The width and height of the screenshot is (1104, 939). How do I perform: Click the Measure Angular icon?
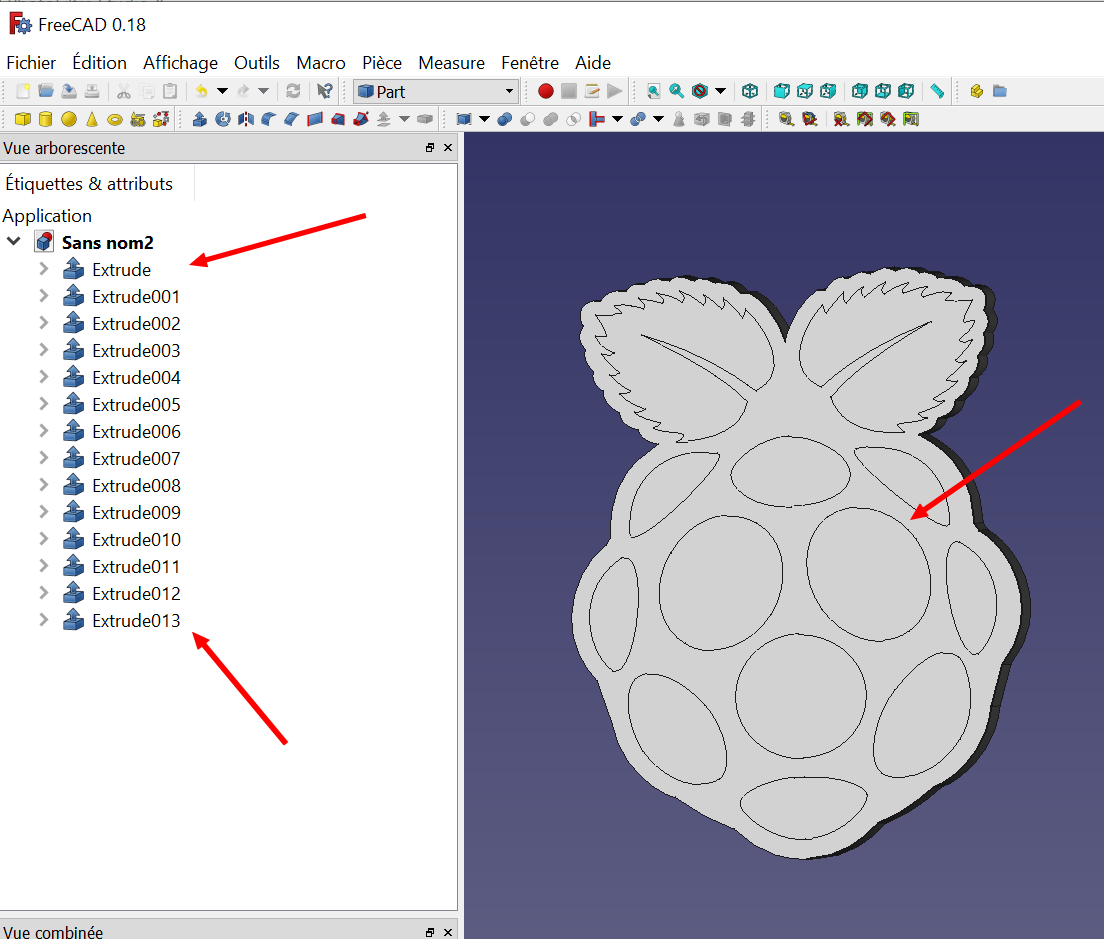pos(810,120)
